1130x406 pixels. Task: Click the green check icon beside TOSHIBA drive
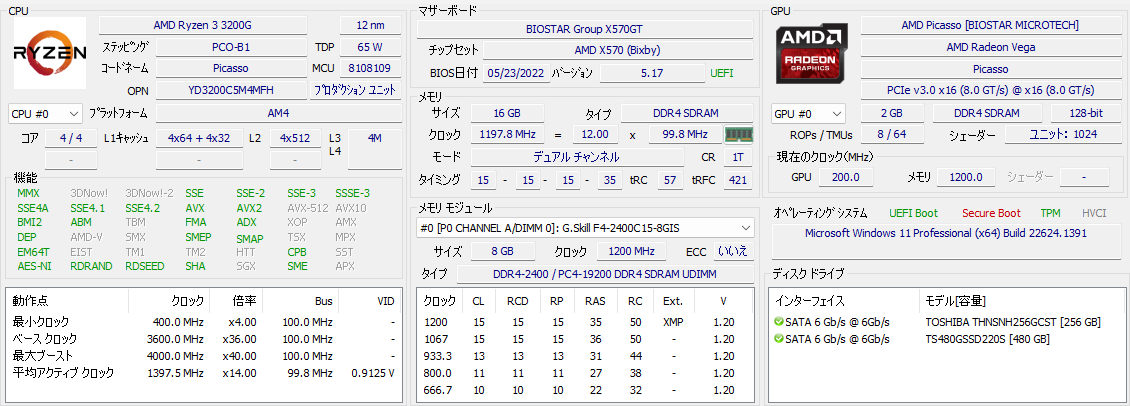(x=778, y=322)
